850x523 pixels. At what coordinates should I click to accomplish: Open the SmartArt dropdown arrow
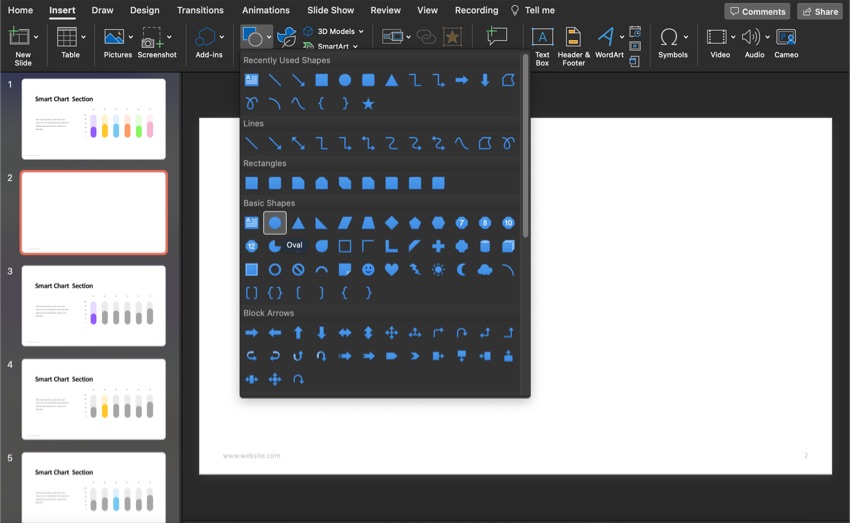coord(355,46)
